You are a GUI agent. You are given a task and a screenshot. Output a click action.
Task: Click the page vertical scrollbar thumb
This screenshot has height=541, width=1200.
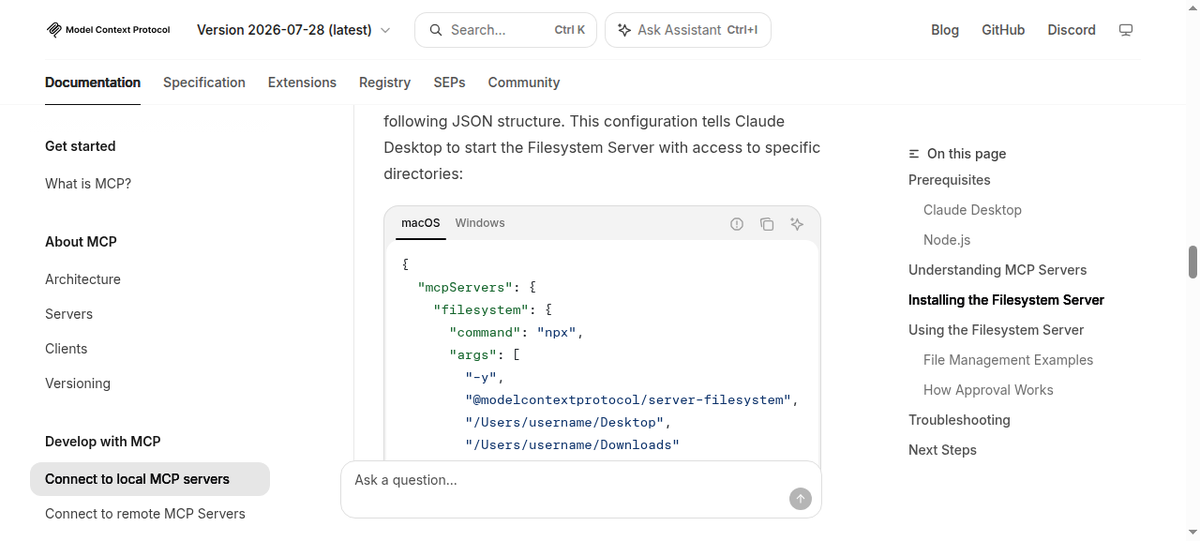coord(1192,262)
